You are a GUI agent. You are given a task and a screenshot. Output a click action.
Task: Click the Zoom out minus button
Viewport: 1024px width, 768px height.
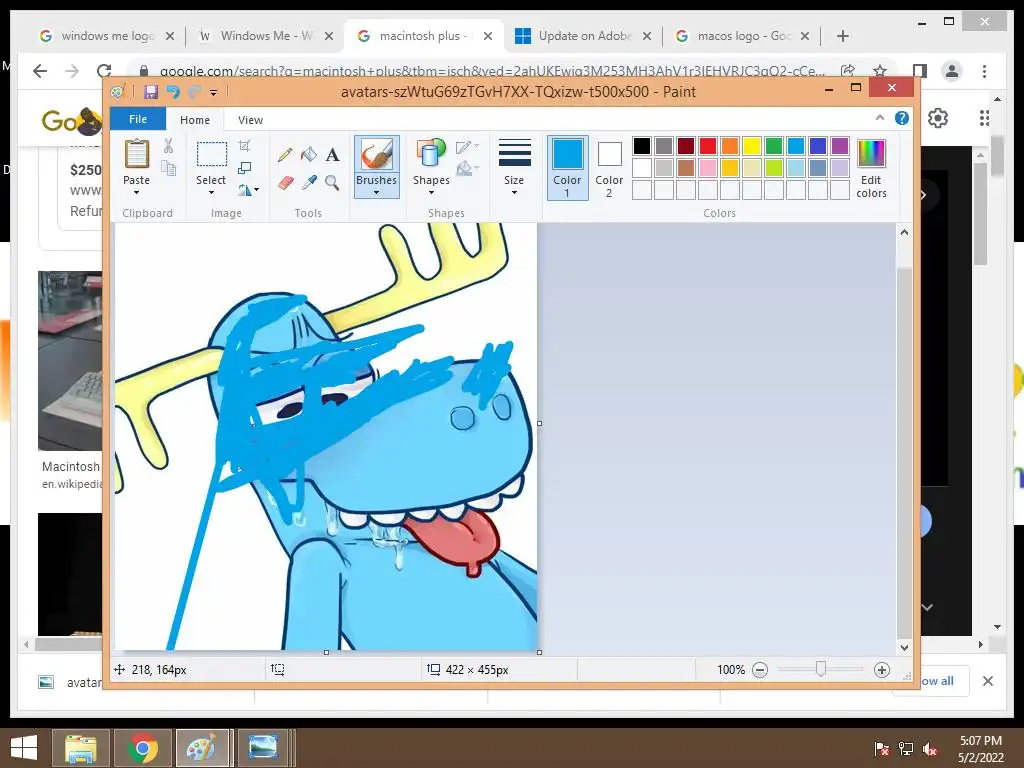(x=760, y=670)
